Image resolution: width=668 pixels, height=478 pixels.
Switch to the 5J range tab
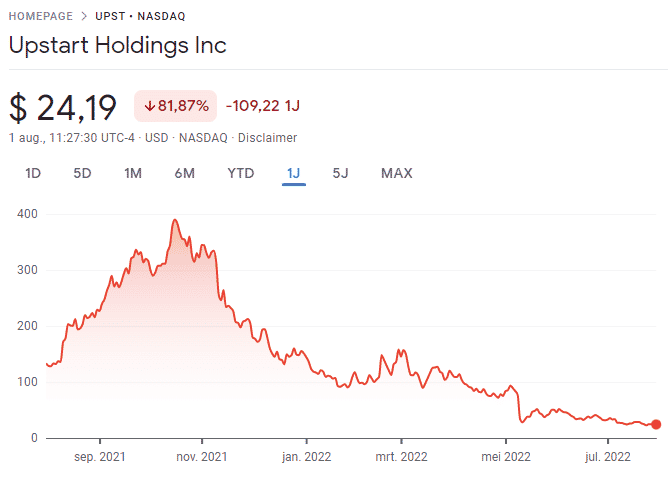tap(340, 173)
